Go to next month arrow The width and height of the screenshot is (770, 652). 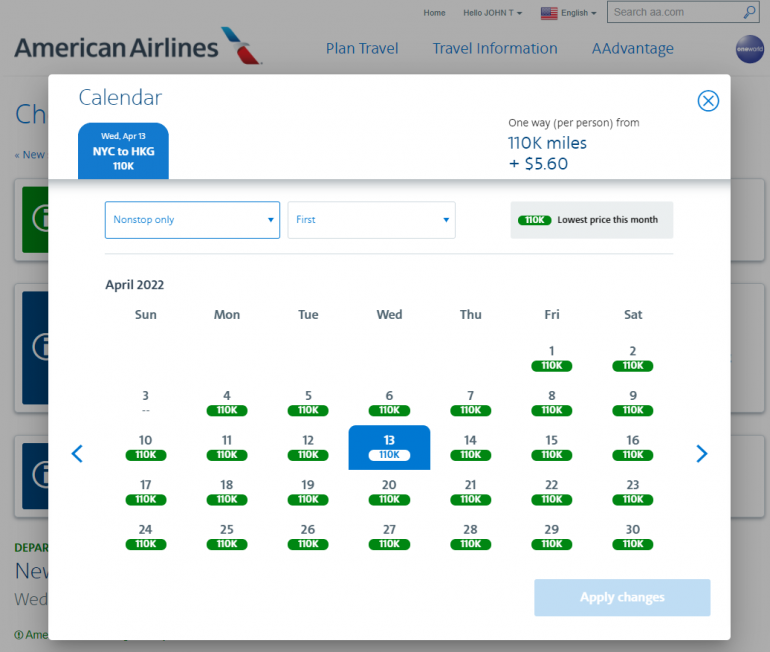(701, 454)
